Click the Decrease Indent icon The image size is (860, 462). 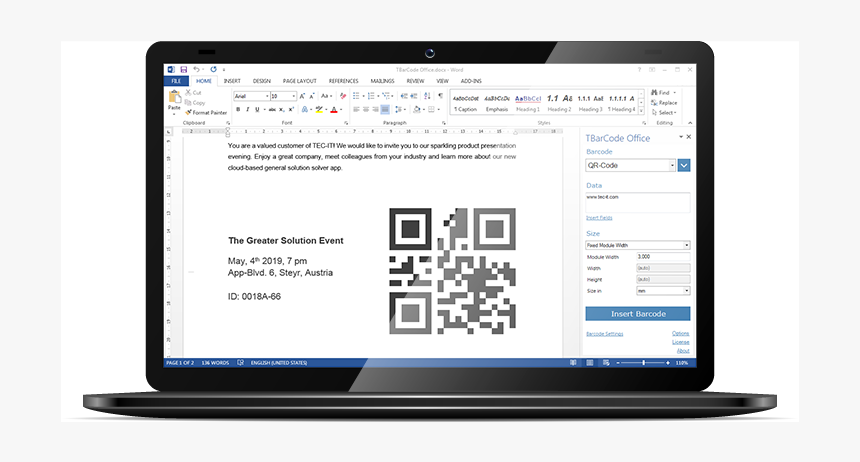[404, 96]
